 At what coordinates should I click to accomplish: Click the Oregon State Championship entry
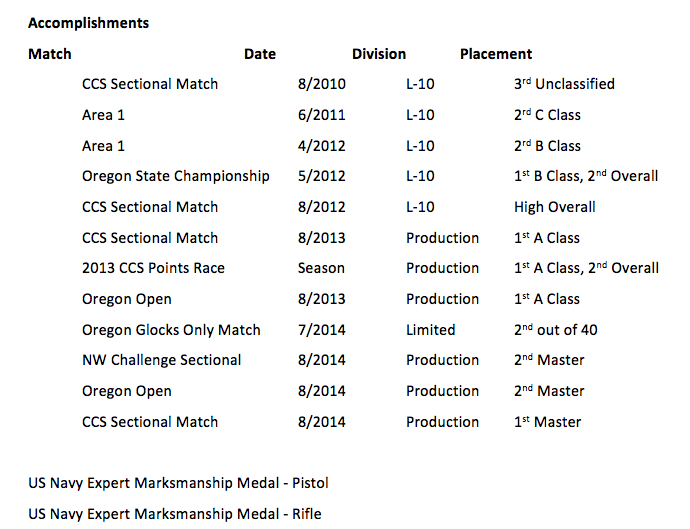click(x=176, y=176)
